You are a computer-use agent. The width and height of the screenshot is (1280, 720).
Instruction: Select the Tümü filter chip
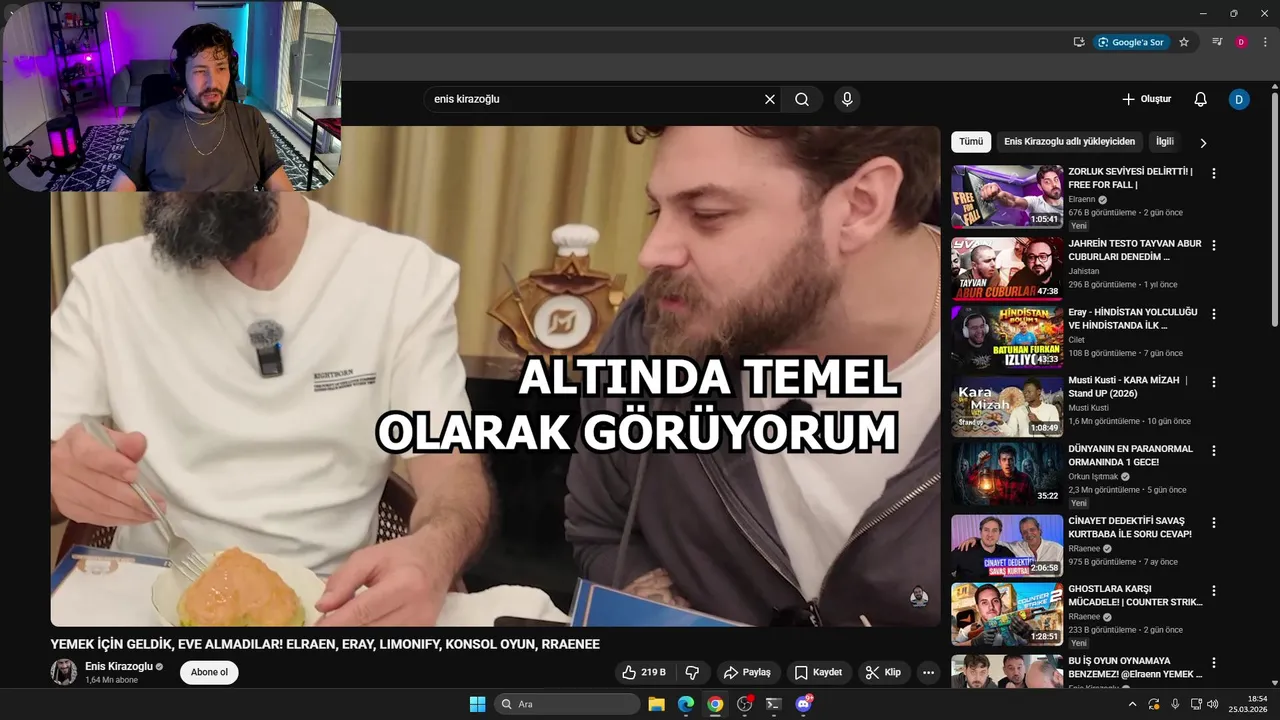(971, 142)
